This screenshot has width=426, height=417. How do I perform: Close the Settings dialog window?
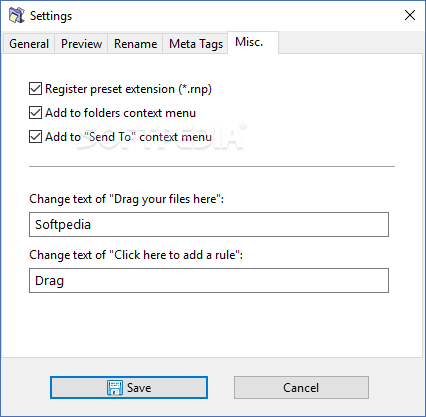point(410,15)
